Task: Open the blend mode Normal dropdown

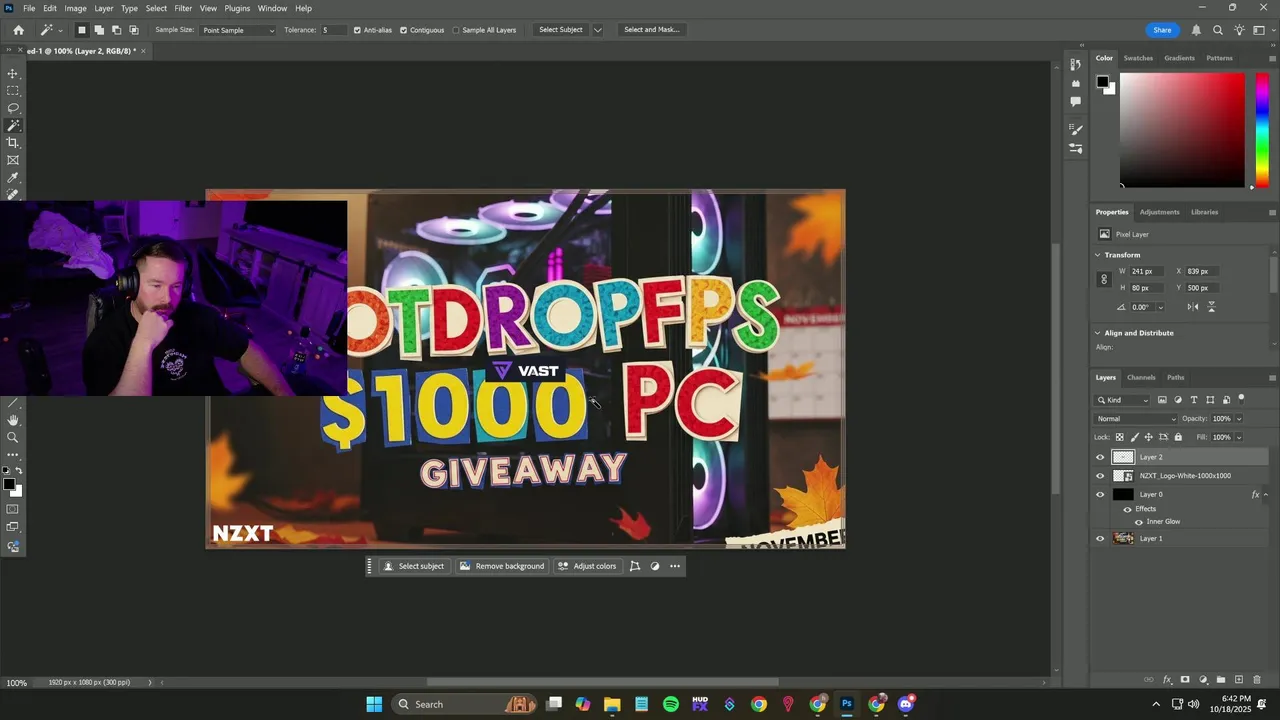Action: click(x=1135, y=419)
